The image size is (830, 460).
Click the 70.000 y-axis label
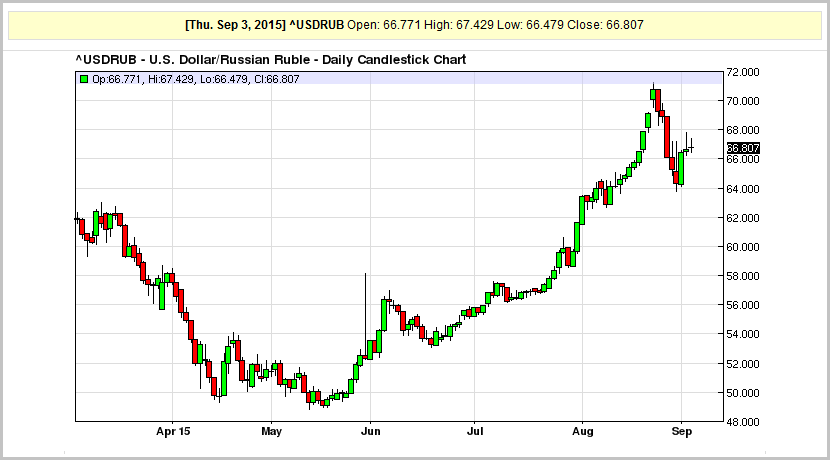[x=743, y=101]
